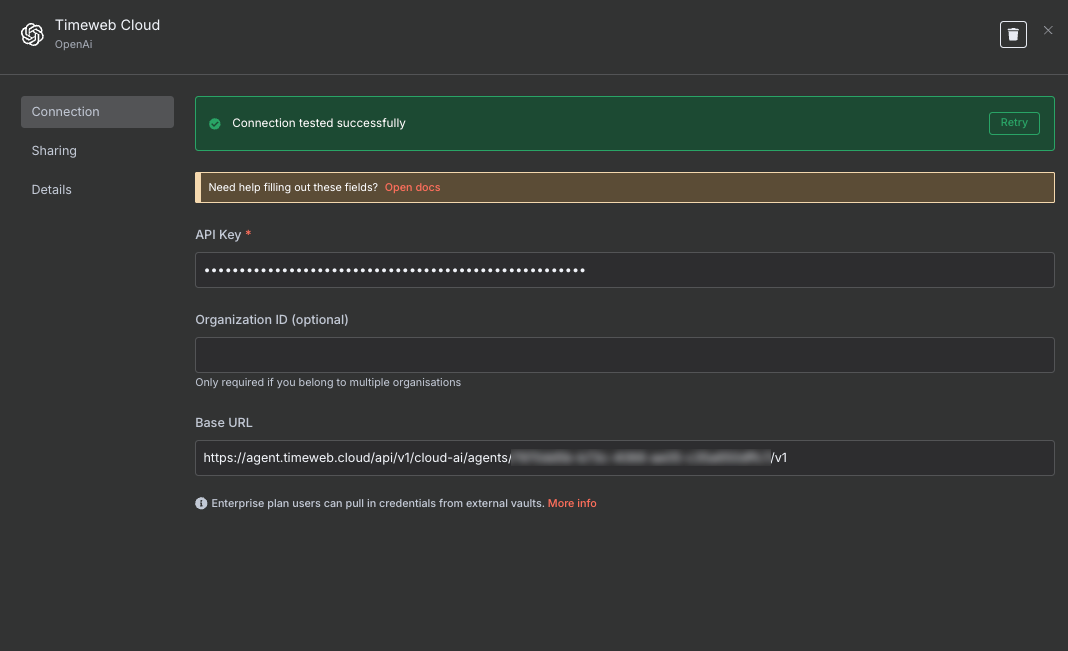Delete credential using the trash icon

(x=1013, y=34)
